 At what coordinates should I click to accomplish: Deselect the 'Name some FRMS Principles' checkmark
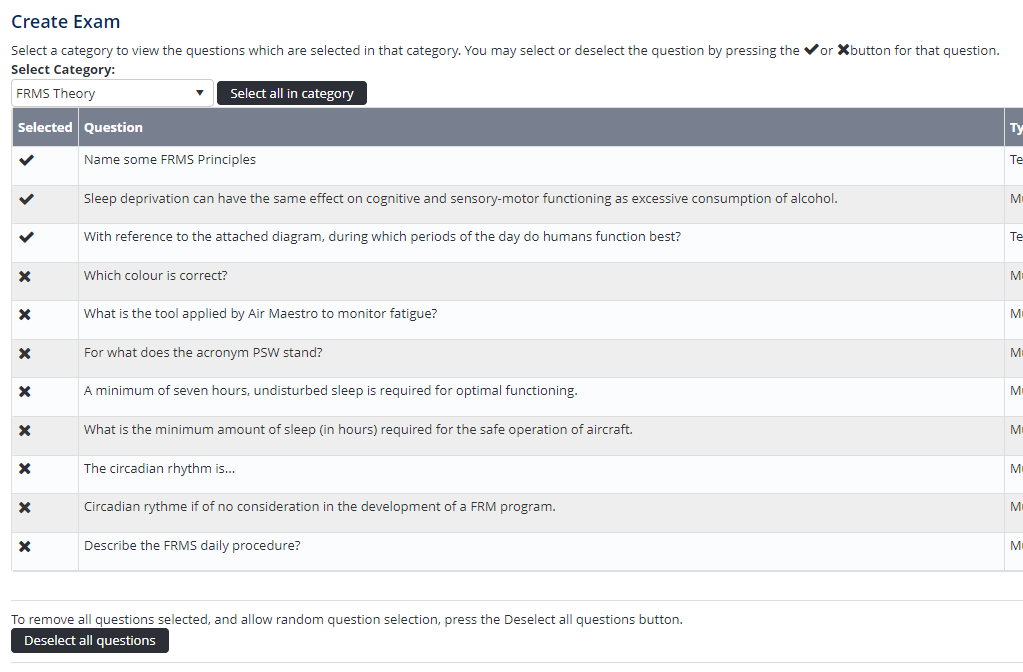26,160
